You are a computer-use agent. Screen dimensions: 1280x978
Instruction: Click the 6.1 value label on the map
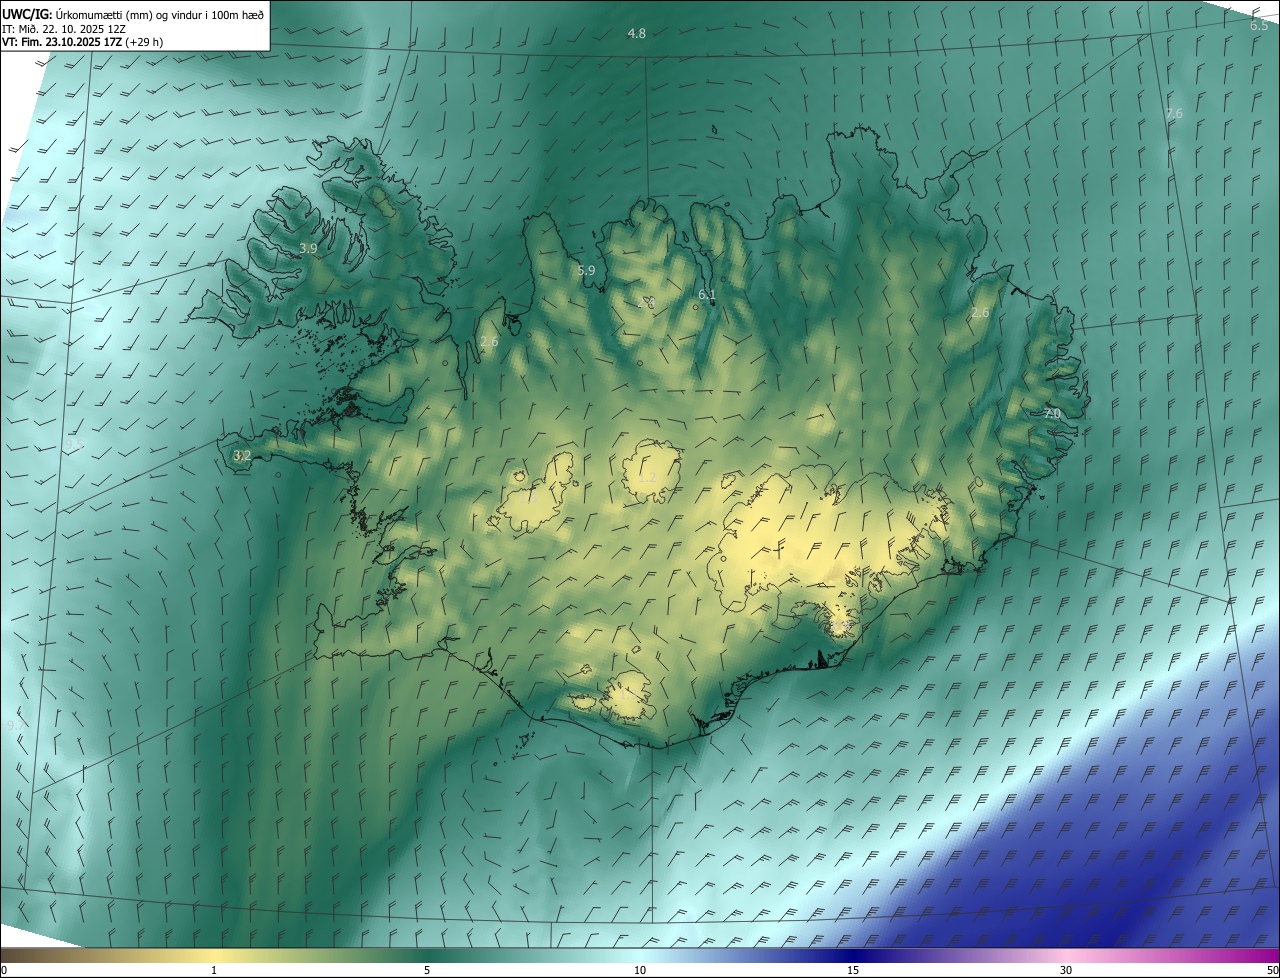click(707, 294)
